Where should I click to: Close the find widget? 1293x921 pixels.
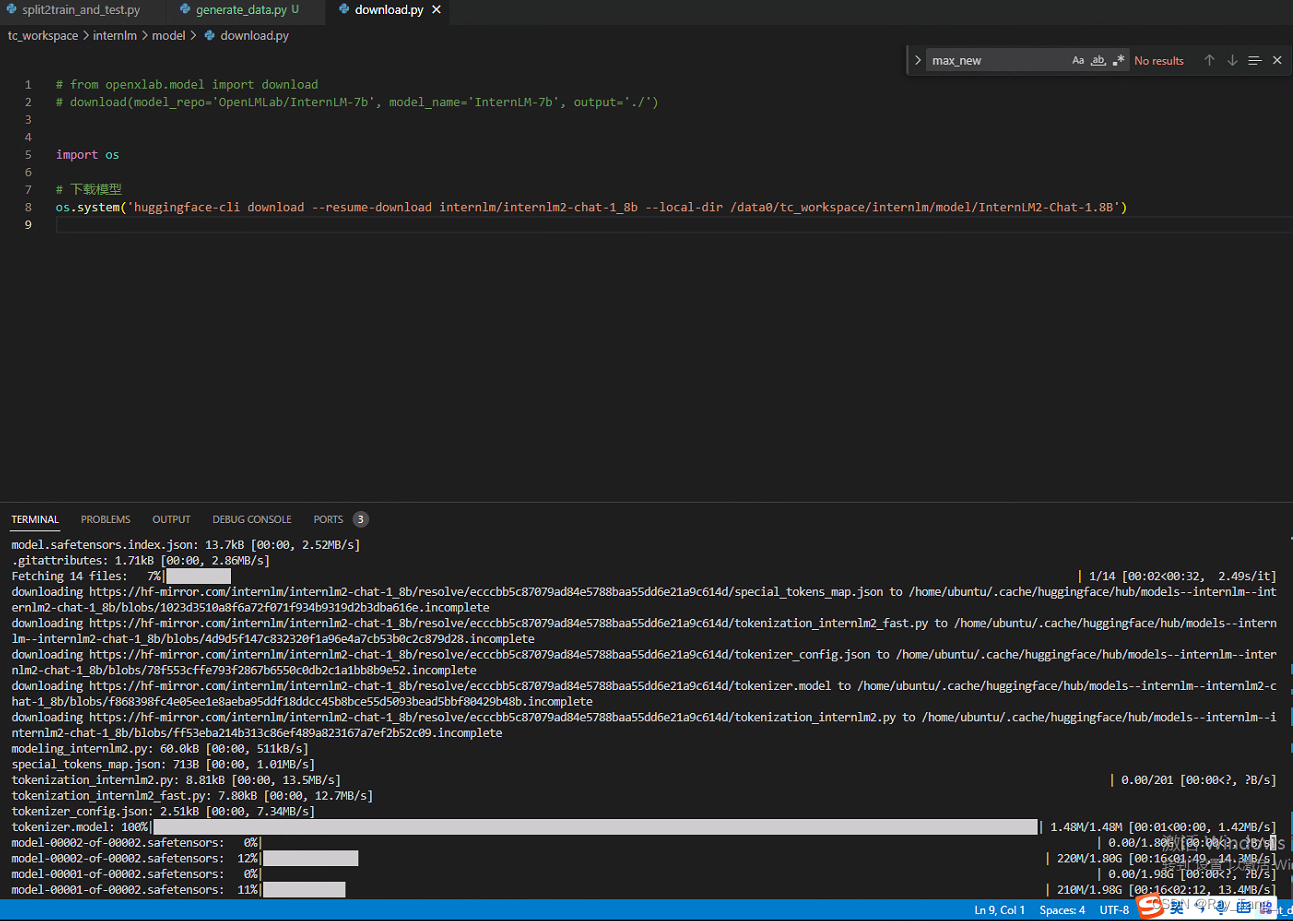click(1277, 60)
